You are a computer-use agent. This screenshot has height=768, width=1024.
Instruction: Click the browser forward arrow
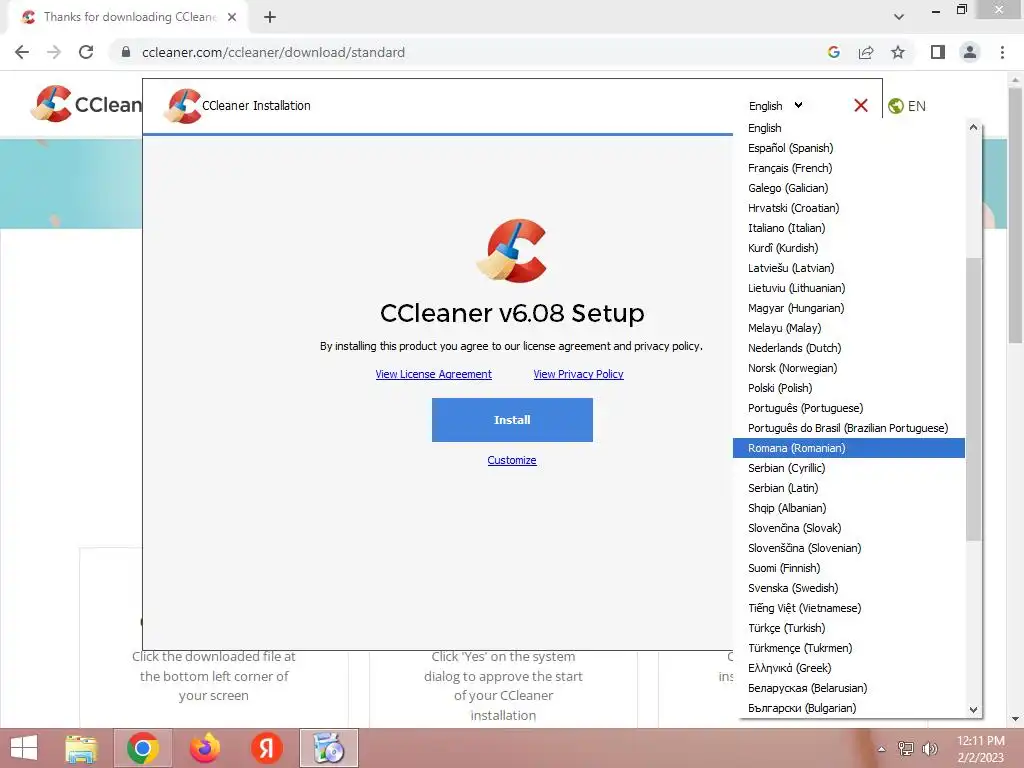(x=54, y=52)
